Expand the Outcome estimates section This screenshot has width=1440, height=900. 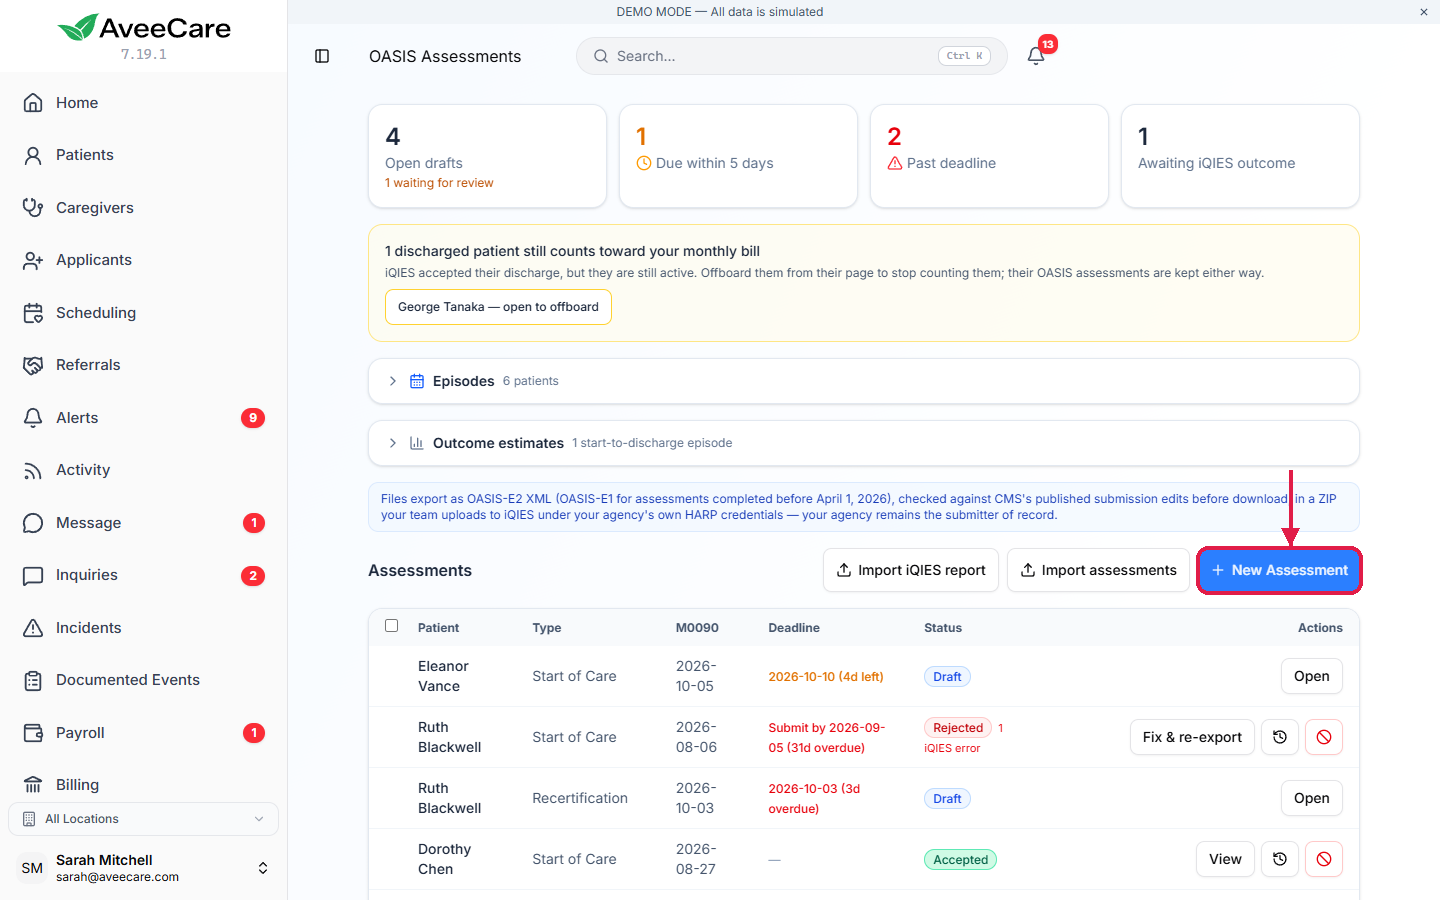864,443
